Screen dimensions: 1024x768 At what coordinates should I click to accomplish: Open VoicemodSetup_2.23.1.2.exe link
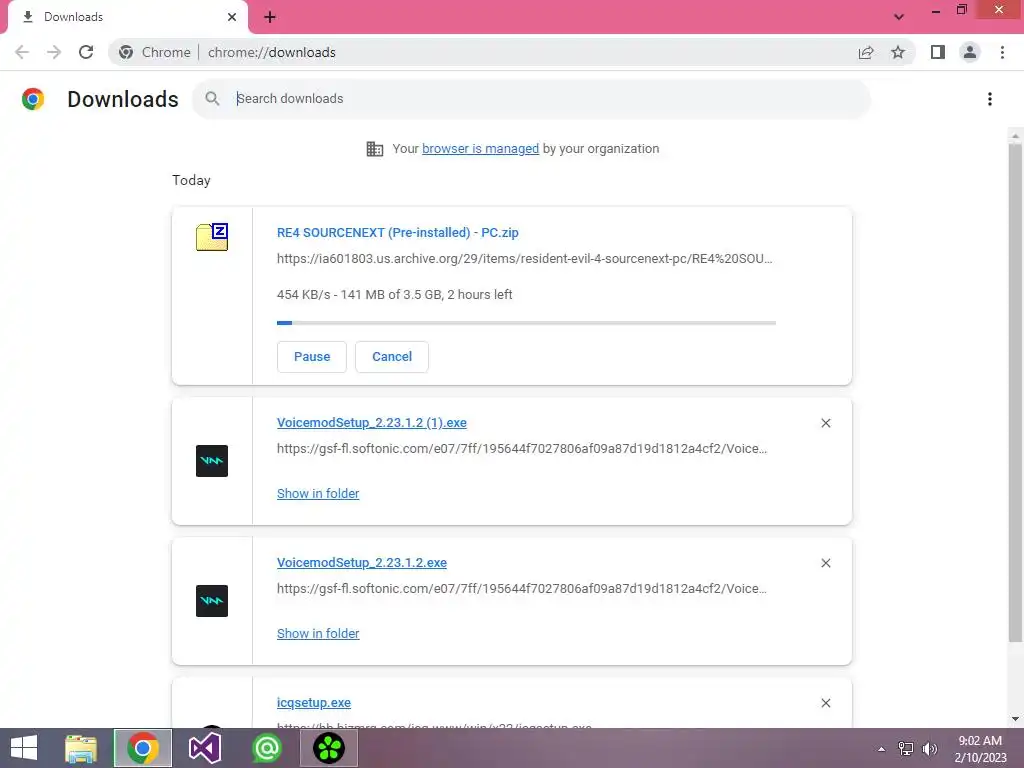click(x=362, y=562)
